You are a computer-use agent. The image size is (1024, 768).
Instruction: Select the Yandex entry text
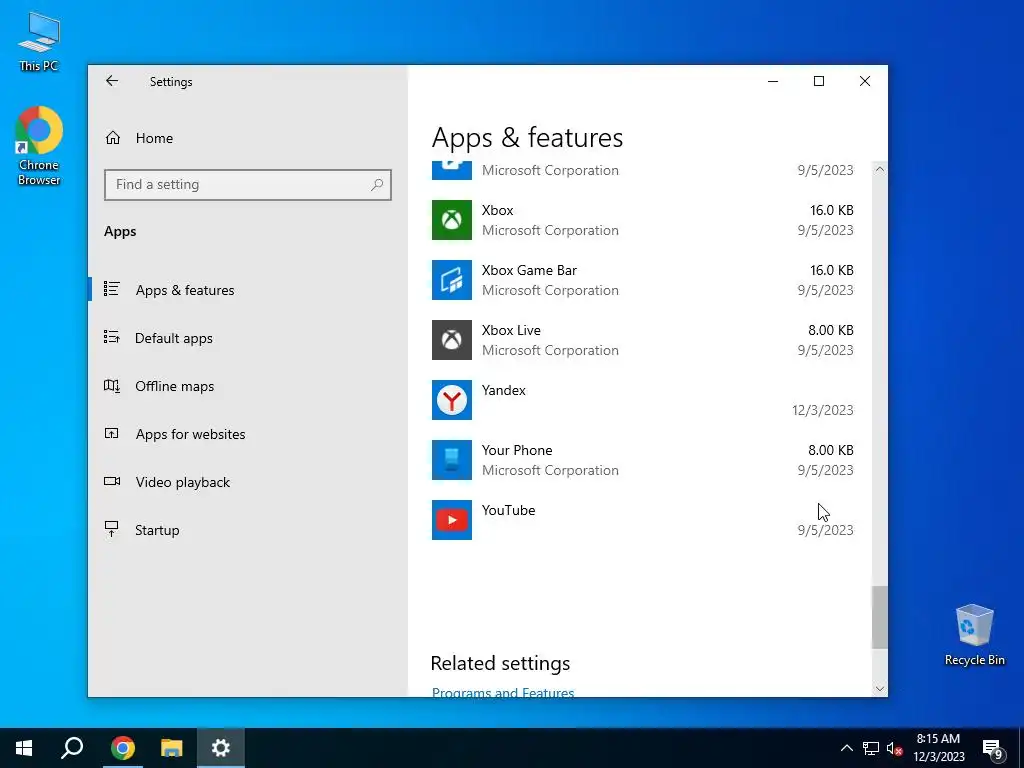[x=504, y=391]
